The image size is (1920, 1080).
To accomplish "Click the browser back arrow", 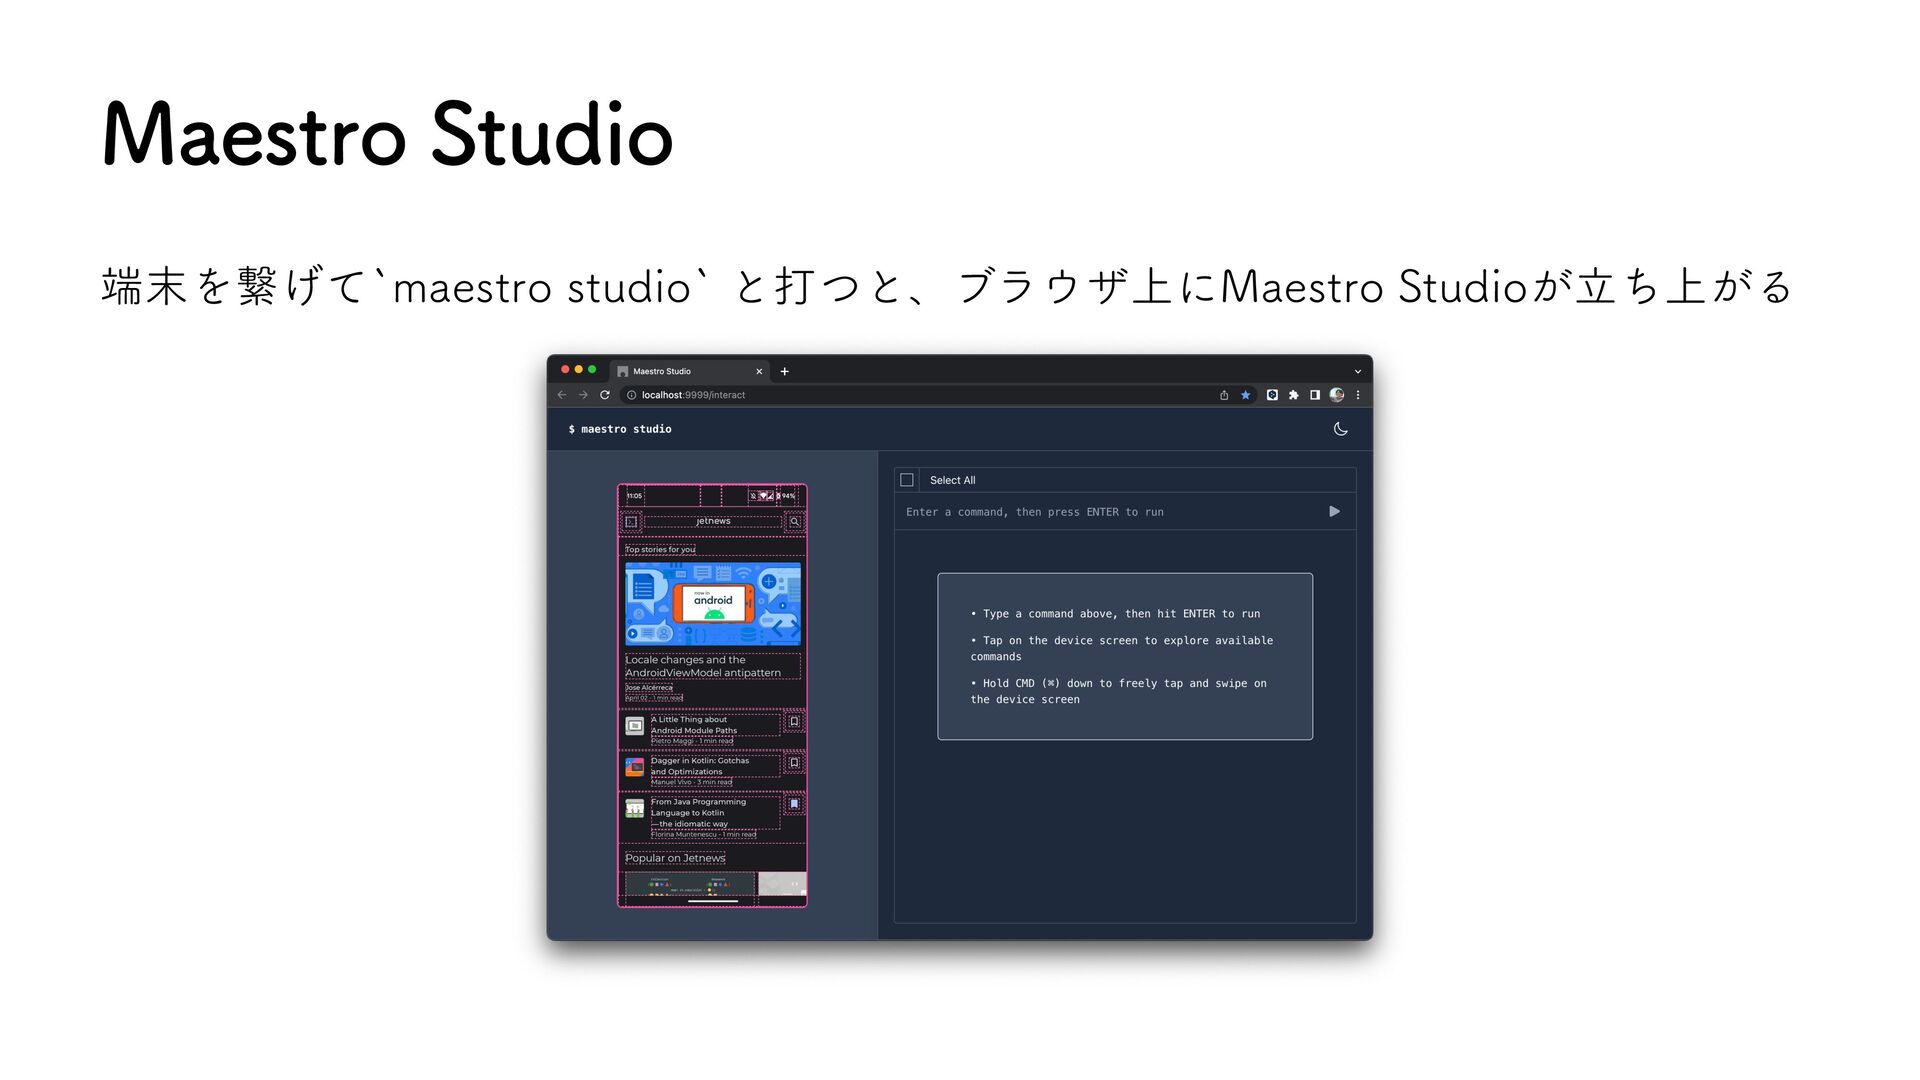I will 562,395.
